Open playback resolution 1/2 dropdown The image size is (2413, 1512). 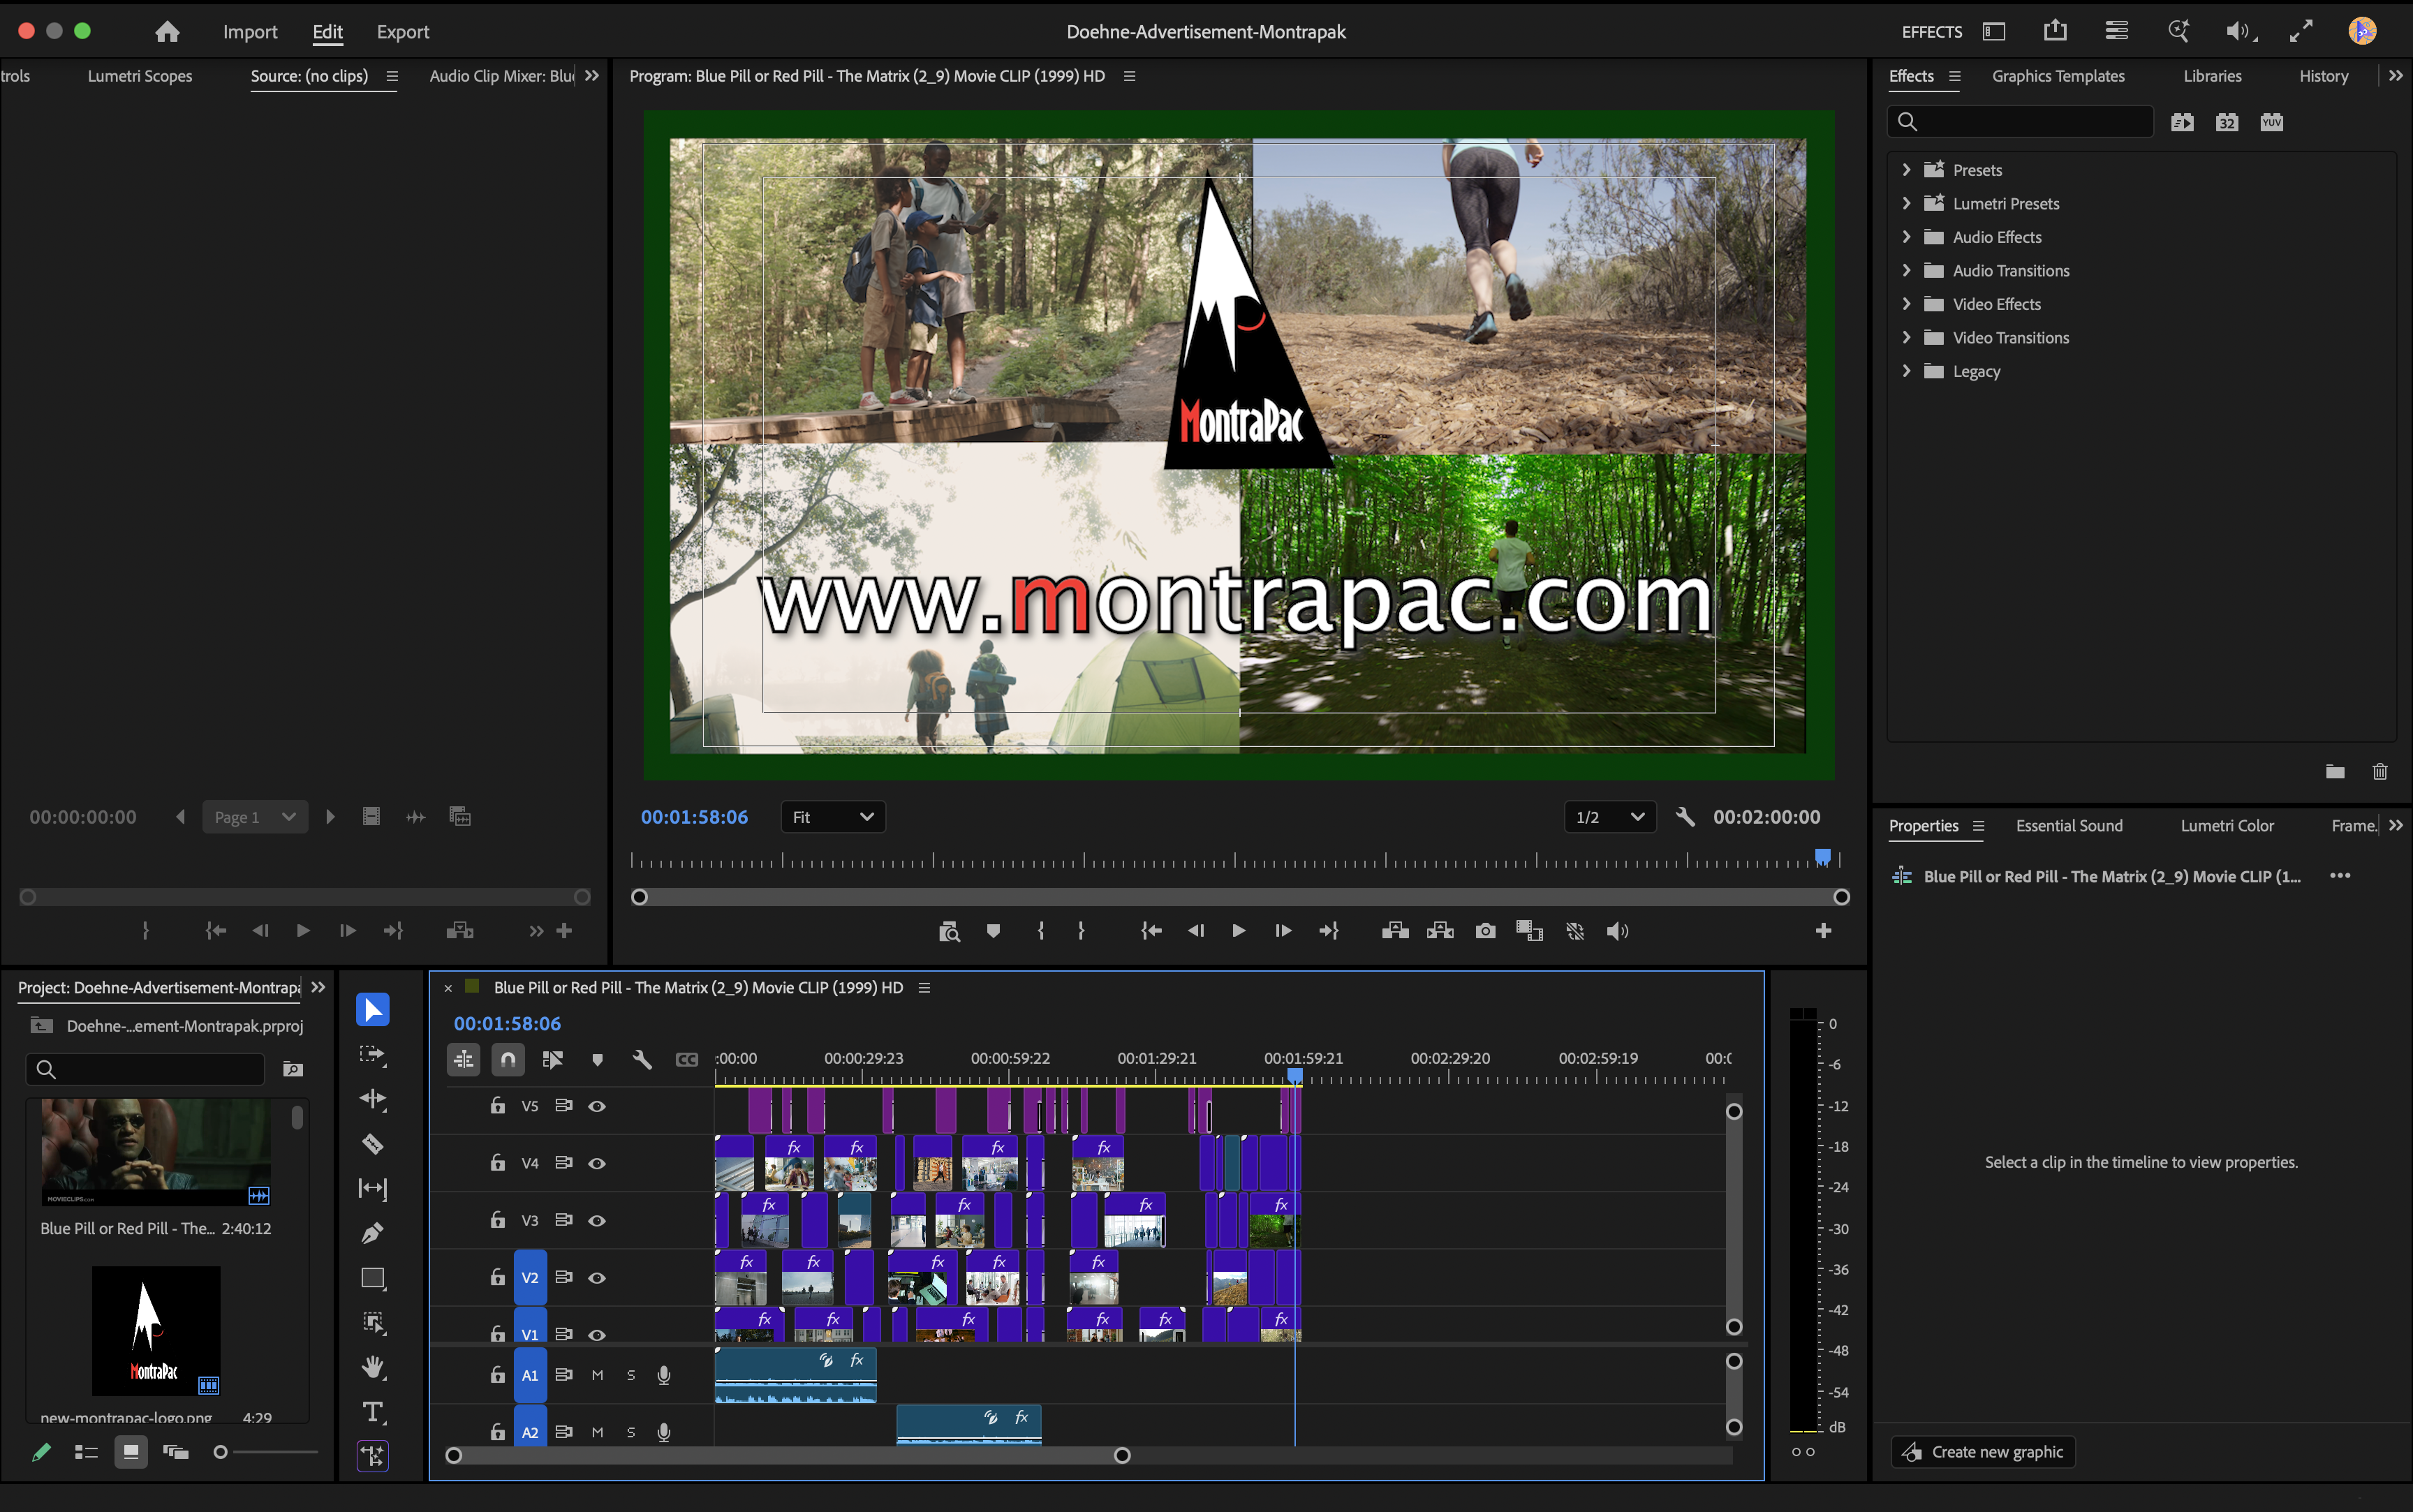tap(1610, 817)
